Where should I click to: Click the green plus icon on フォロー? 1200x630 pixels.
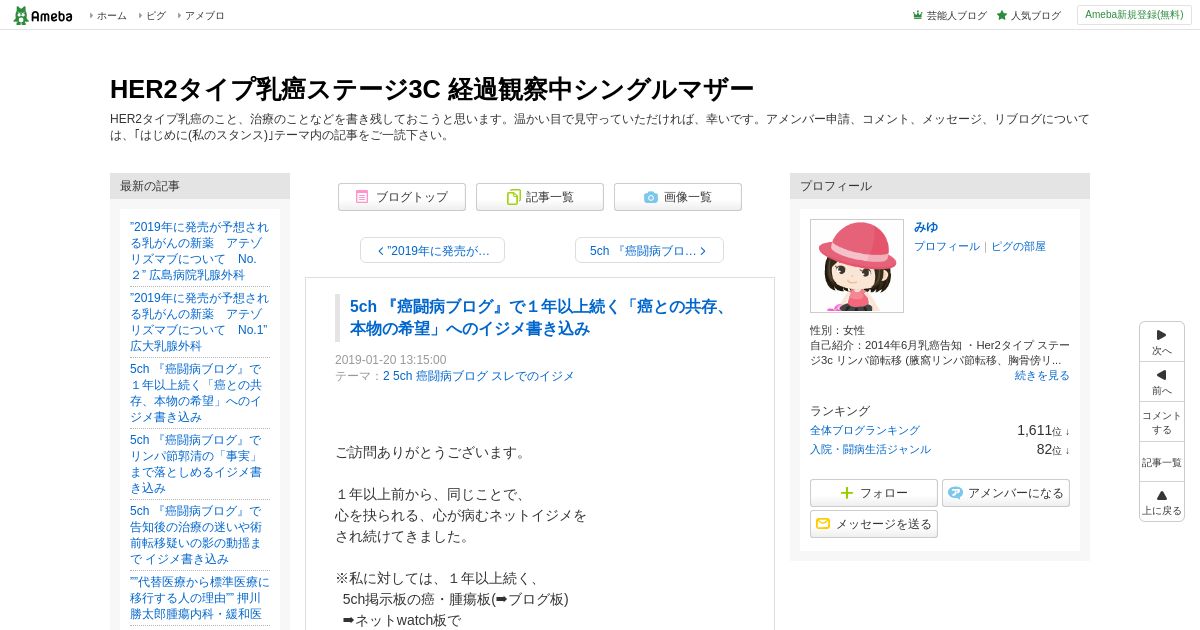tap(847, 493)
